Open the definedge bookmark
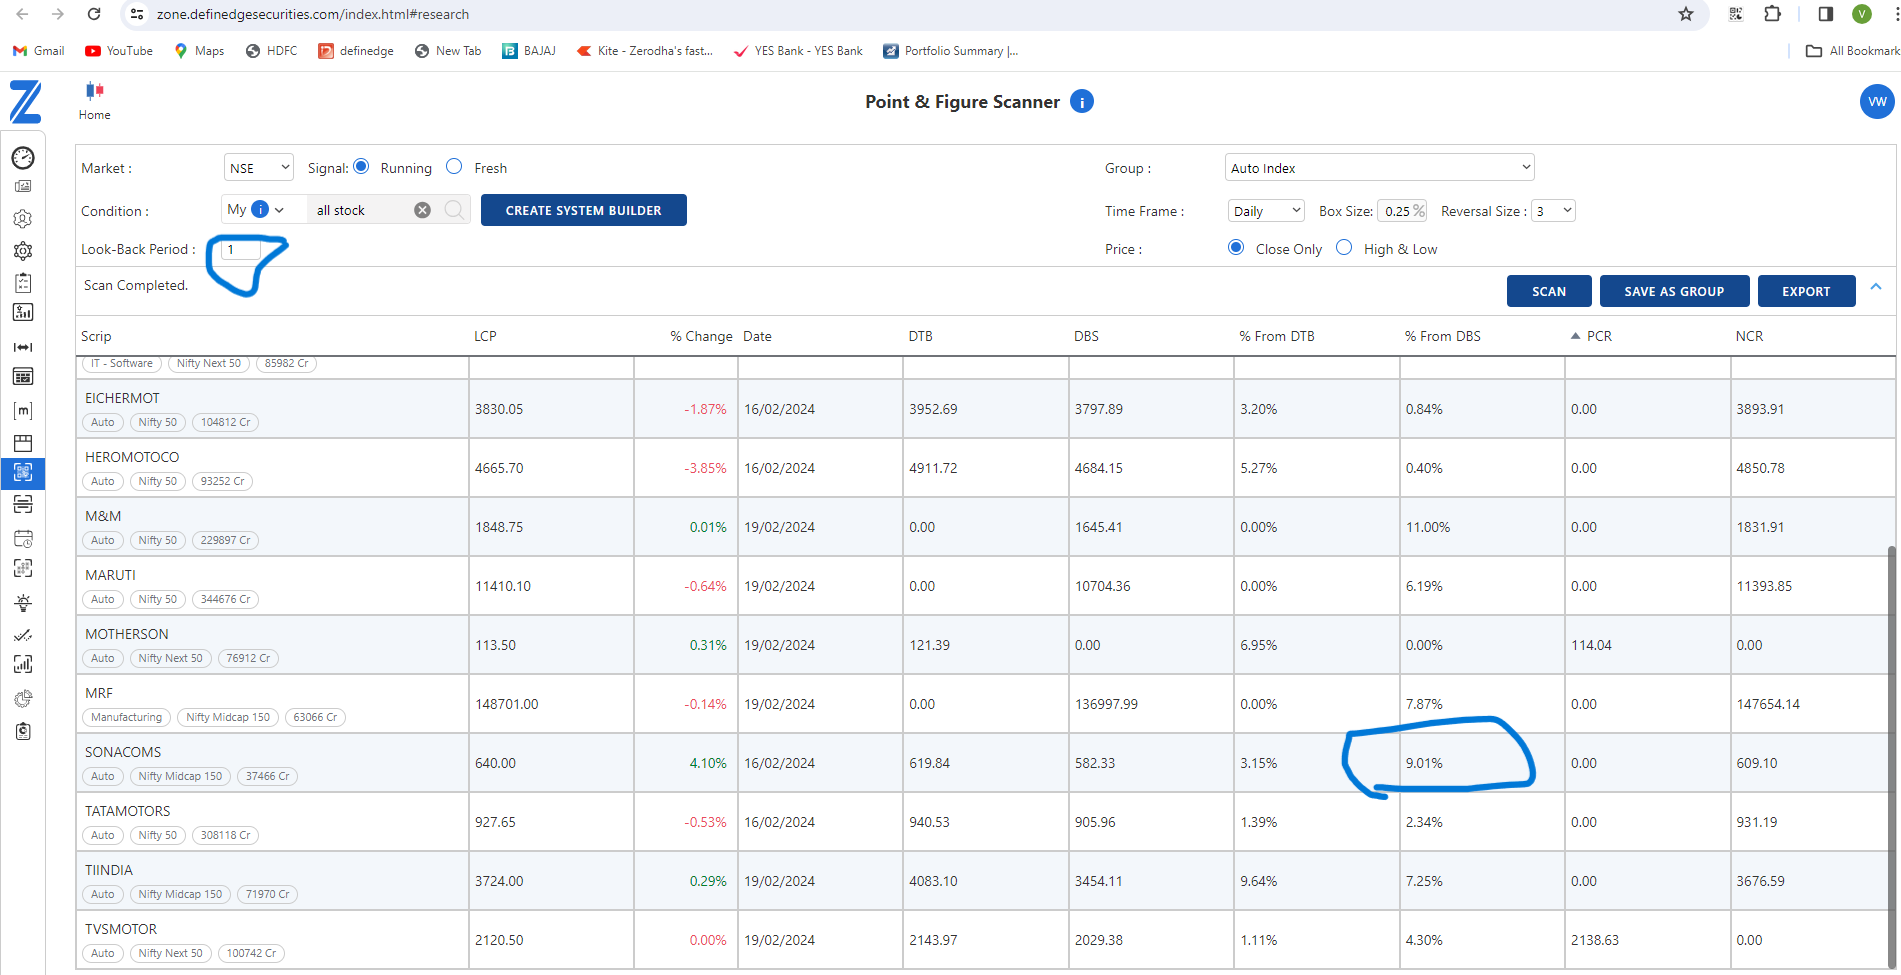This screenshot has width=1901, height=975. coord(356,51)
